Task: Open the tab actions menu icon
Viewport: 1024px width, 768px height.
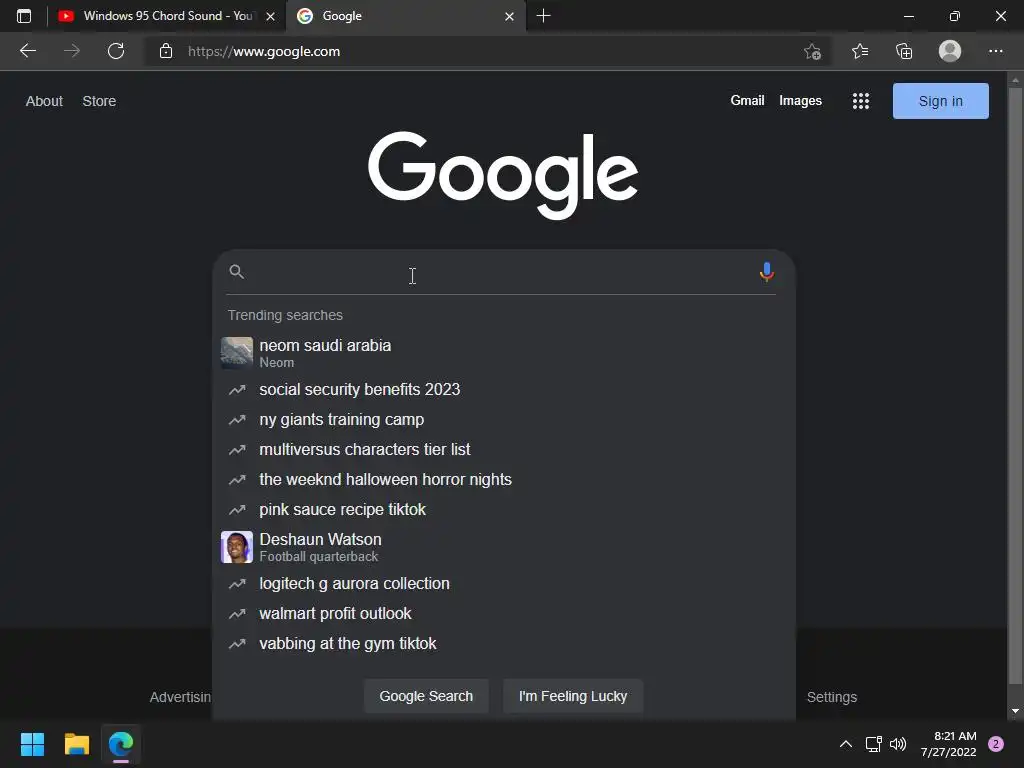Action: pyautogui.click(x=24, y=16)
